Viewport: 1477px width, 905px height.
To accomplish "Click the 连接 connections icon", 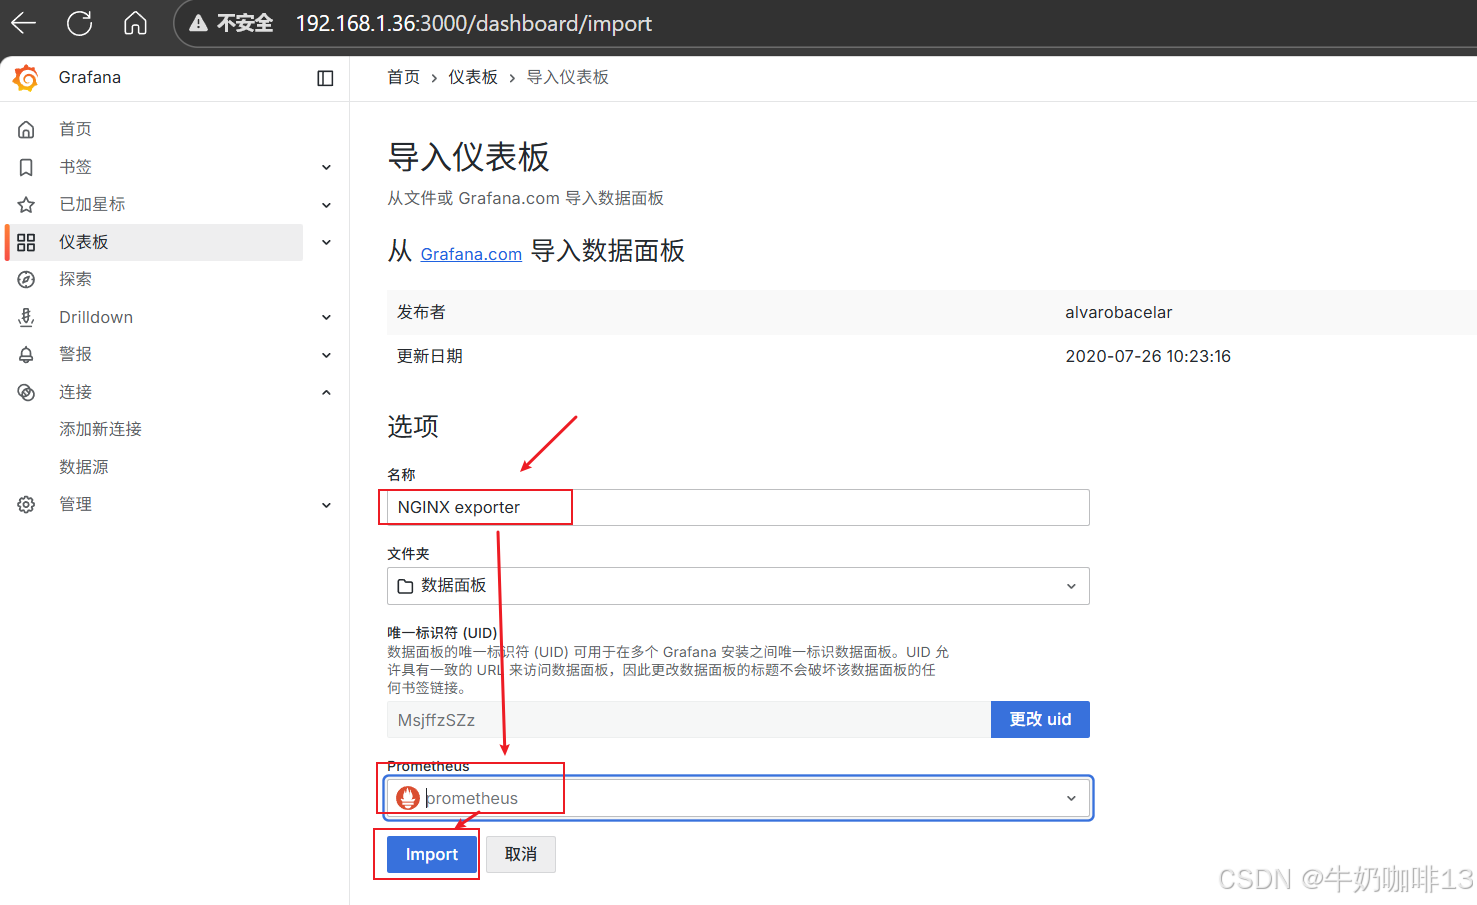I will pyautogui.click(x=26, y=392).
